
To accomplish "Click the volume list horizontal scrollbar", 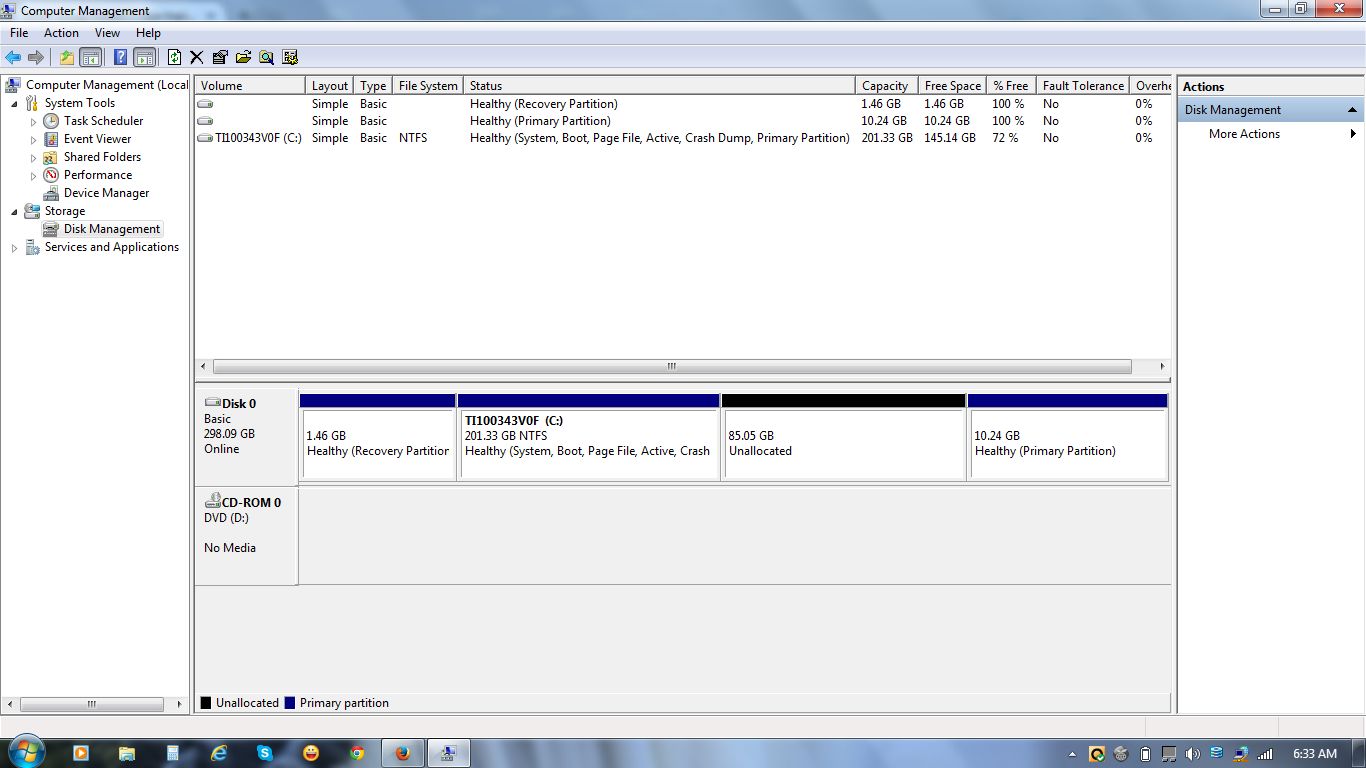I will [x=671, y=367].
